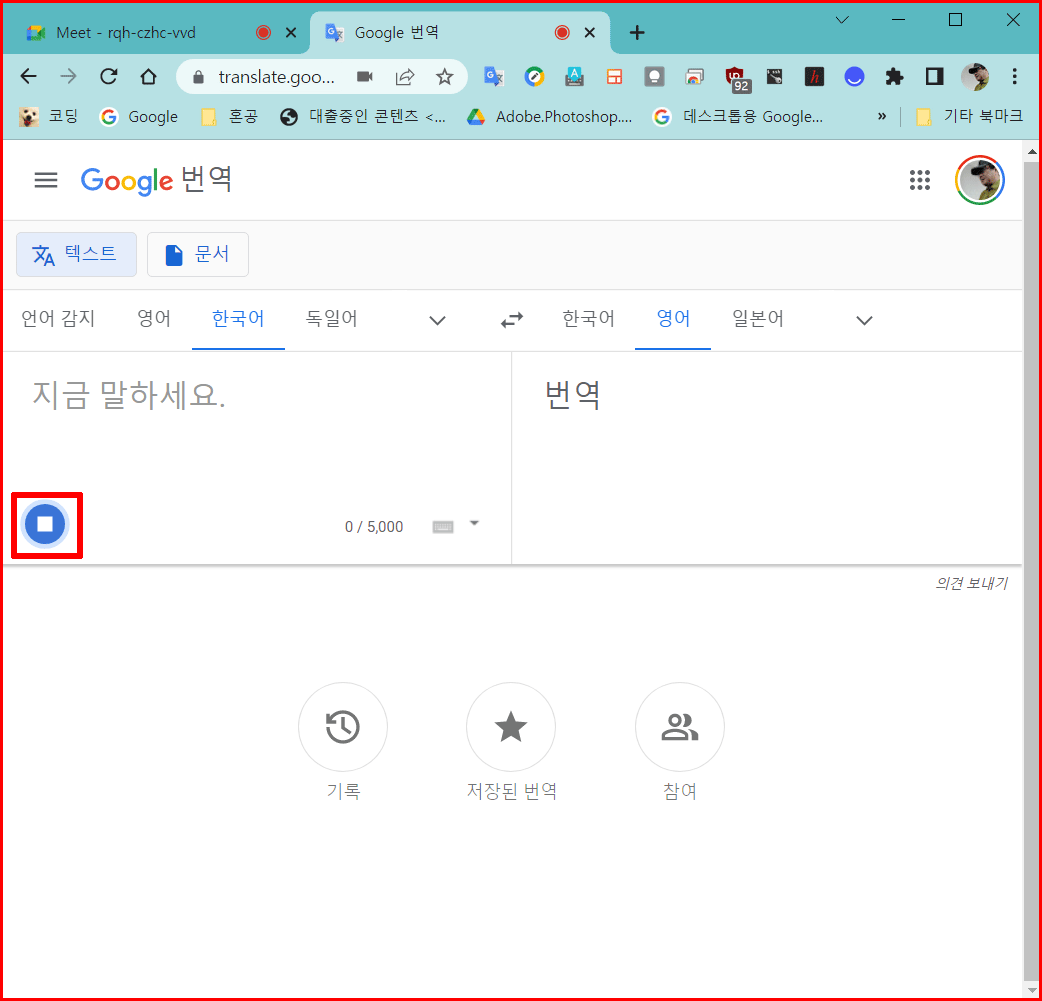1042x1001 pixels.
Task: Click the translate.goo address bar
Action: pos(276,77)
